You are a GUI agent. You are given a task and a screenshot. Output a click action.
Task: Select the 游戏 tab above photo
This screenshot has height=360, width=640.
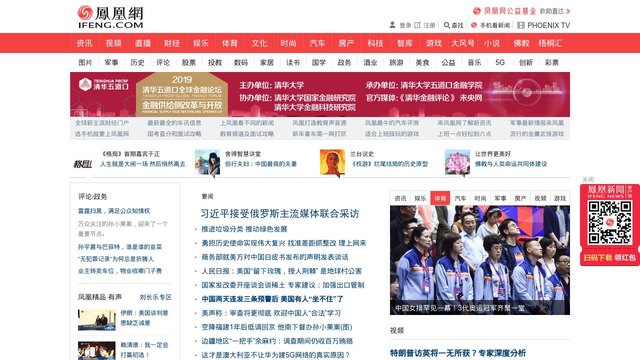coord(560,198)
